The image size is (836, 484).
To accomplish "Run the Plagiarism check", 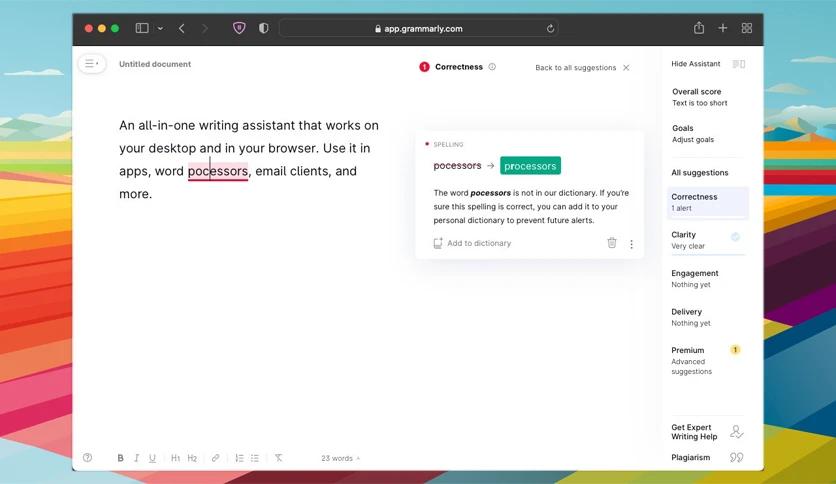I will [707, 457].
